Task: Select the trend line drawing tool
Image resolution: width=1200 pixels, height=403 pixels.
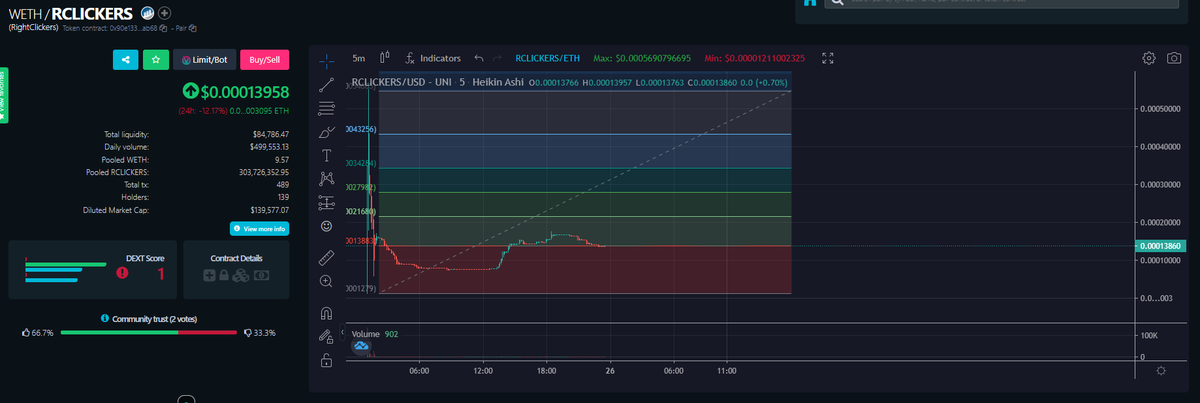Action: click(x=326, y=85)
